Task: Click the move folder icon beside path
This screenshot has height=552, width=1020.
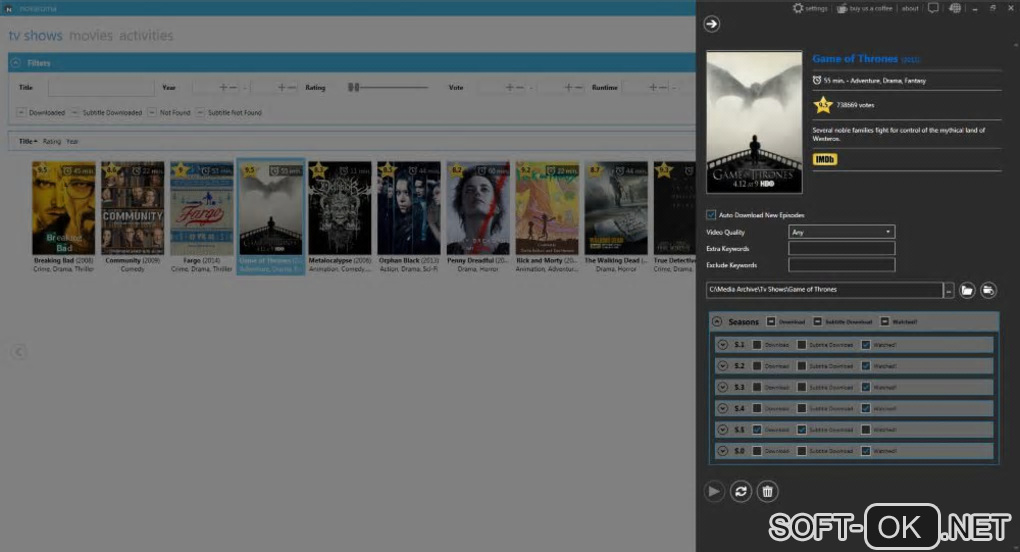Action: tap(988, 290)
